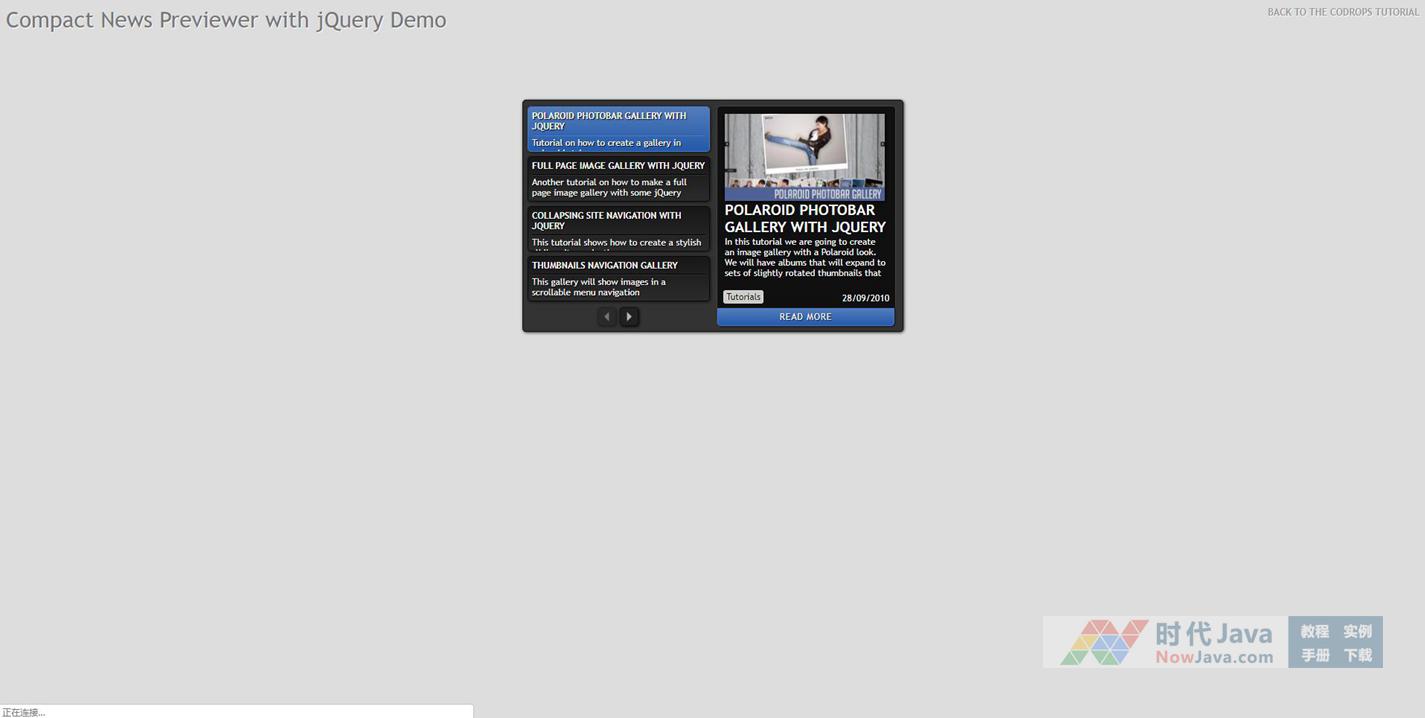
Task: Click the 28/09/2010 date in preview
Action: [865, 298]
